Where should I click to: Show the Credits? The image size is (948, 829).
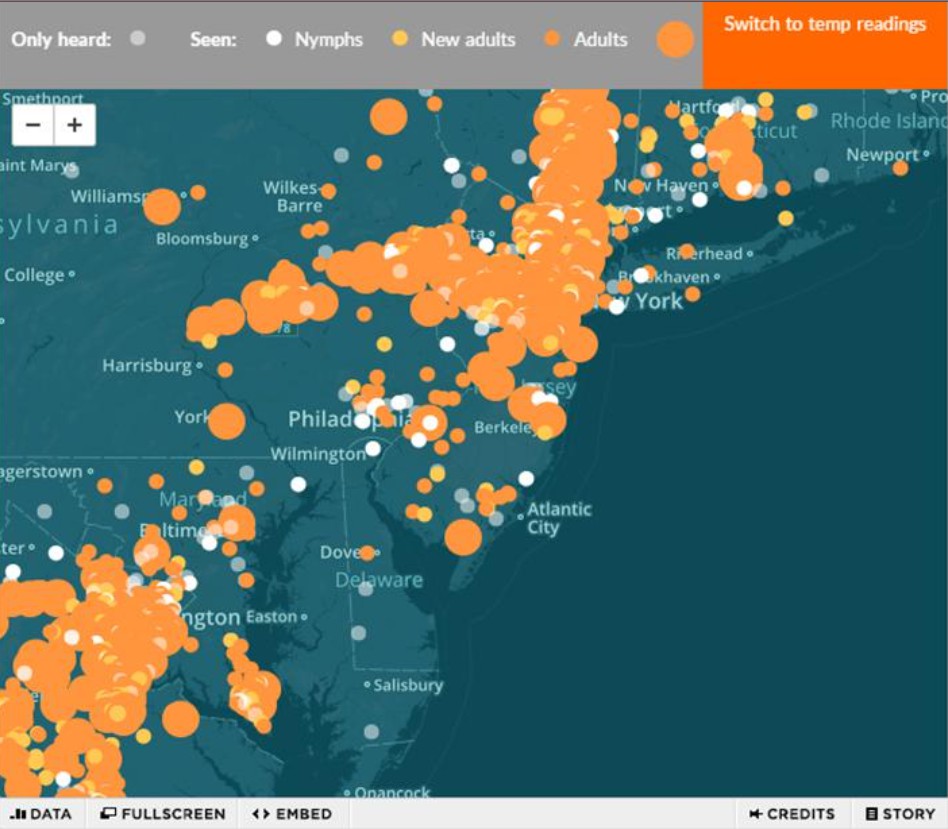pyautogui.click(x=792, y=814)
